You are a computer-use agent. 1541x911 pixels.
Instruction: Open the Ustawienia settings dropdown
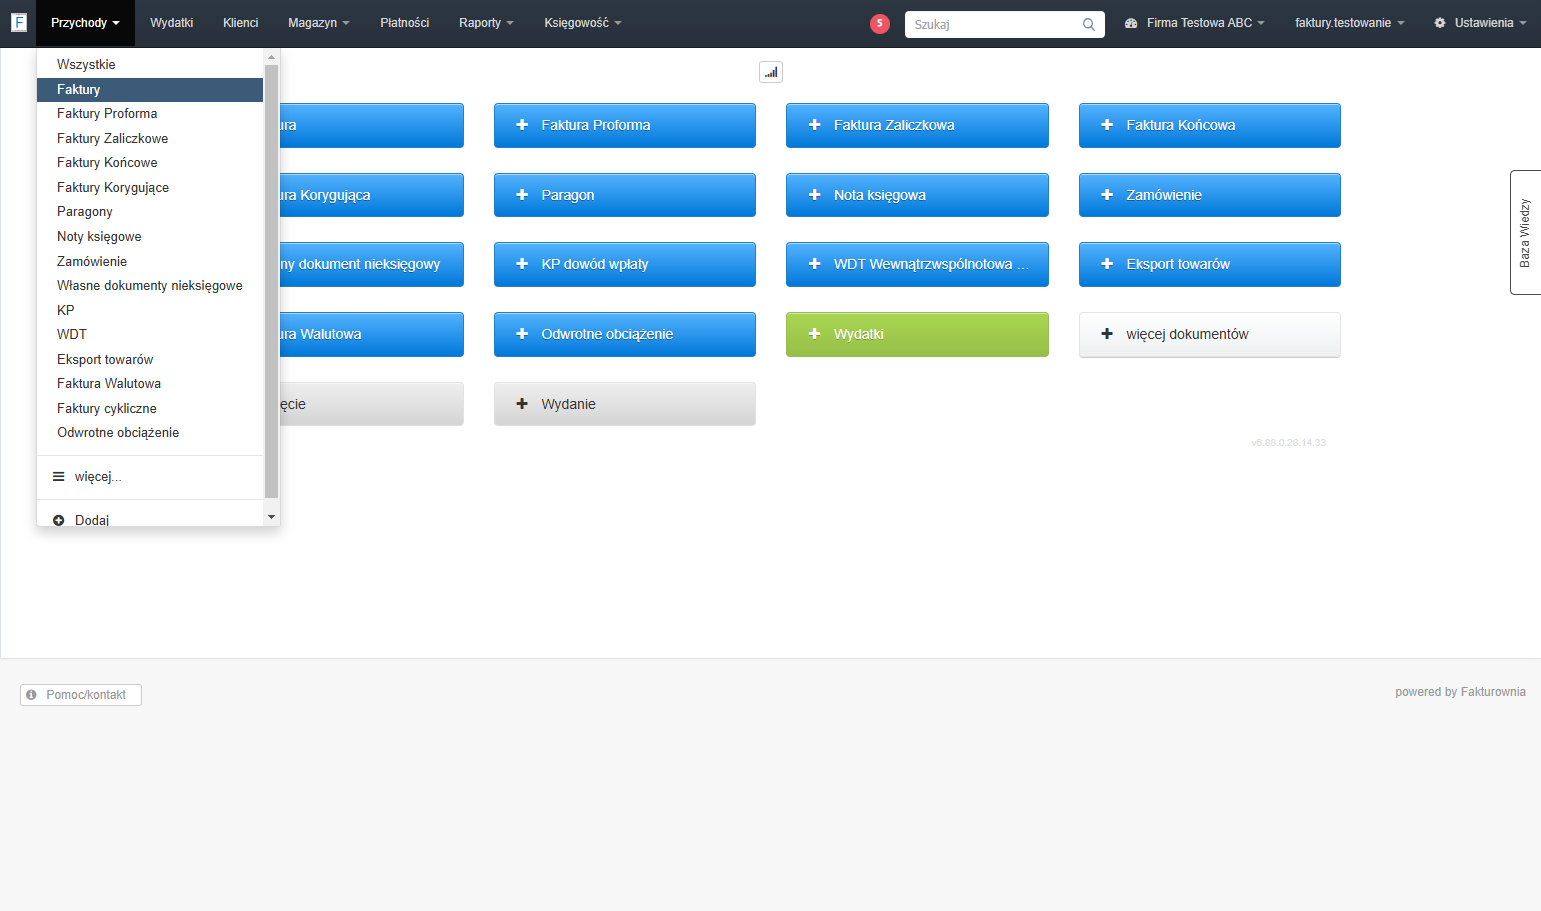coord(1481,23)
